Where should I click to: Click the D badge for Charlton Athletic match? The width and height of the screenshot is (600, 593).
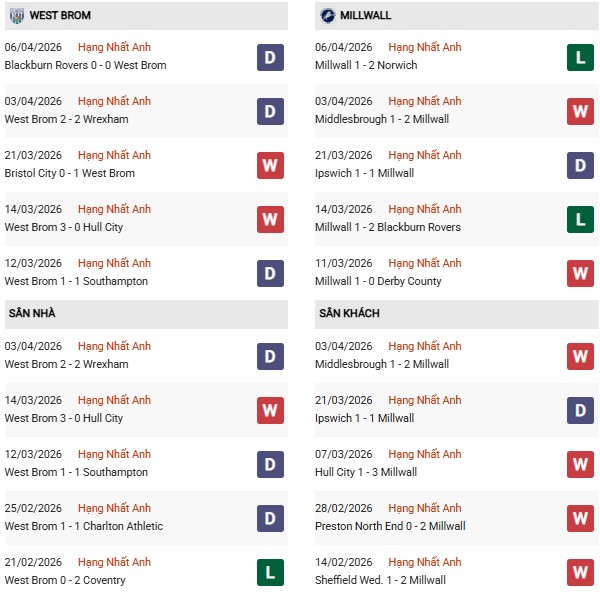[270, 518]
